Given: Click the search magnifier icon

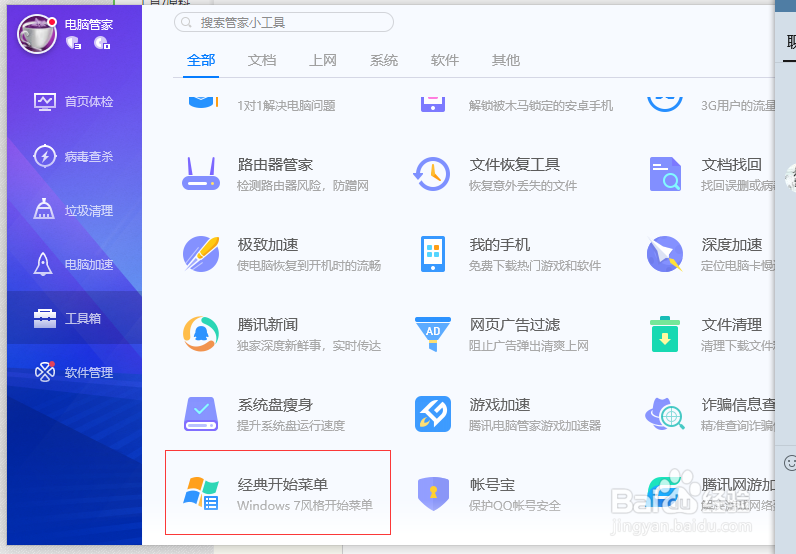Looking at the screenshot, I should [x=186, y=22].
